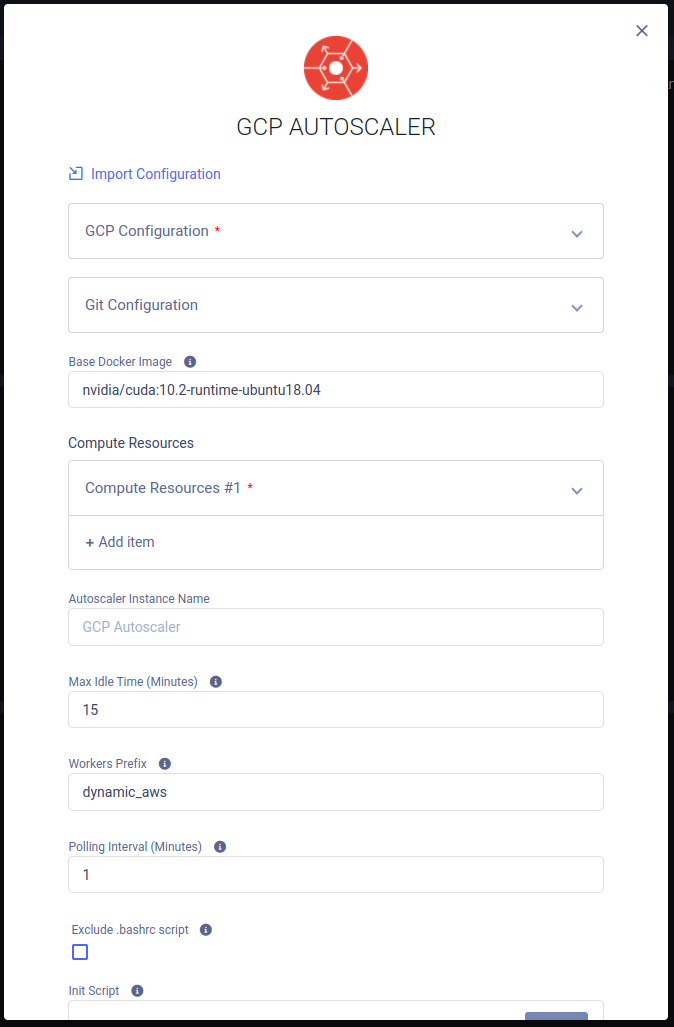
Task: Expand the GCP Configuration section
Action: click(x=576, y=233)
